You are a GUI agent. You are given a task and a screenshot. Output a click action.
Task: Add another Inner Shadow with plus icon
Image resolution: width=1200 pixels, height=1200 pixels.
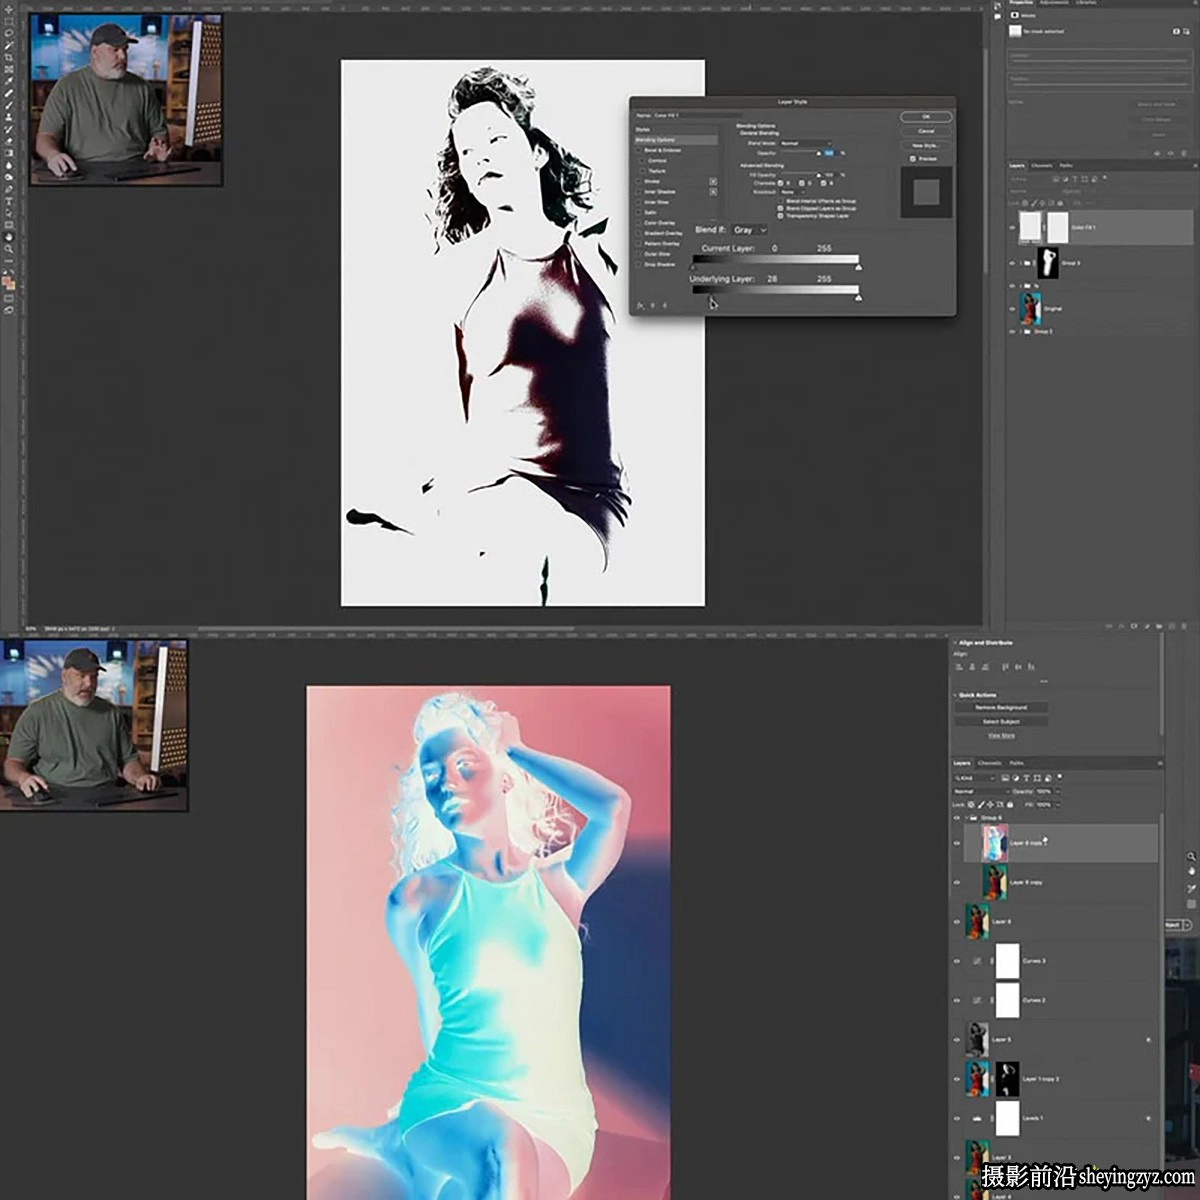pyautogui.click(x=713, y=192)
